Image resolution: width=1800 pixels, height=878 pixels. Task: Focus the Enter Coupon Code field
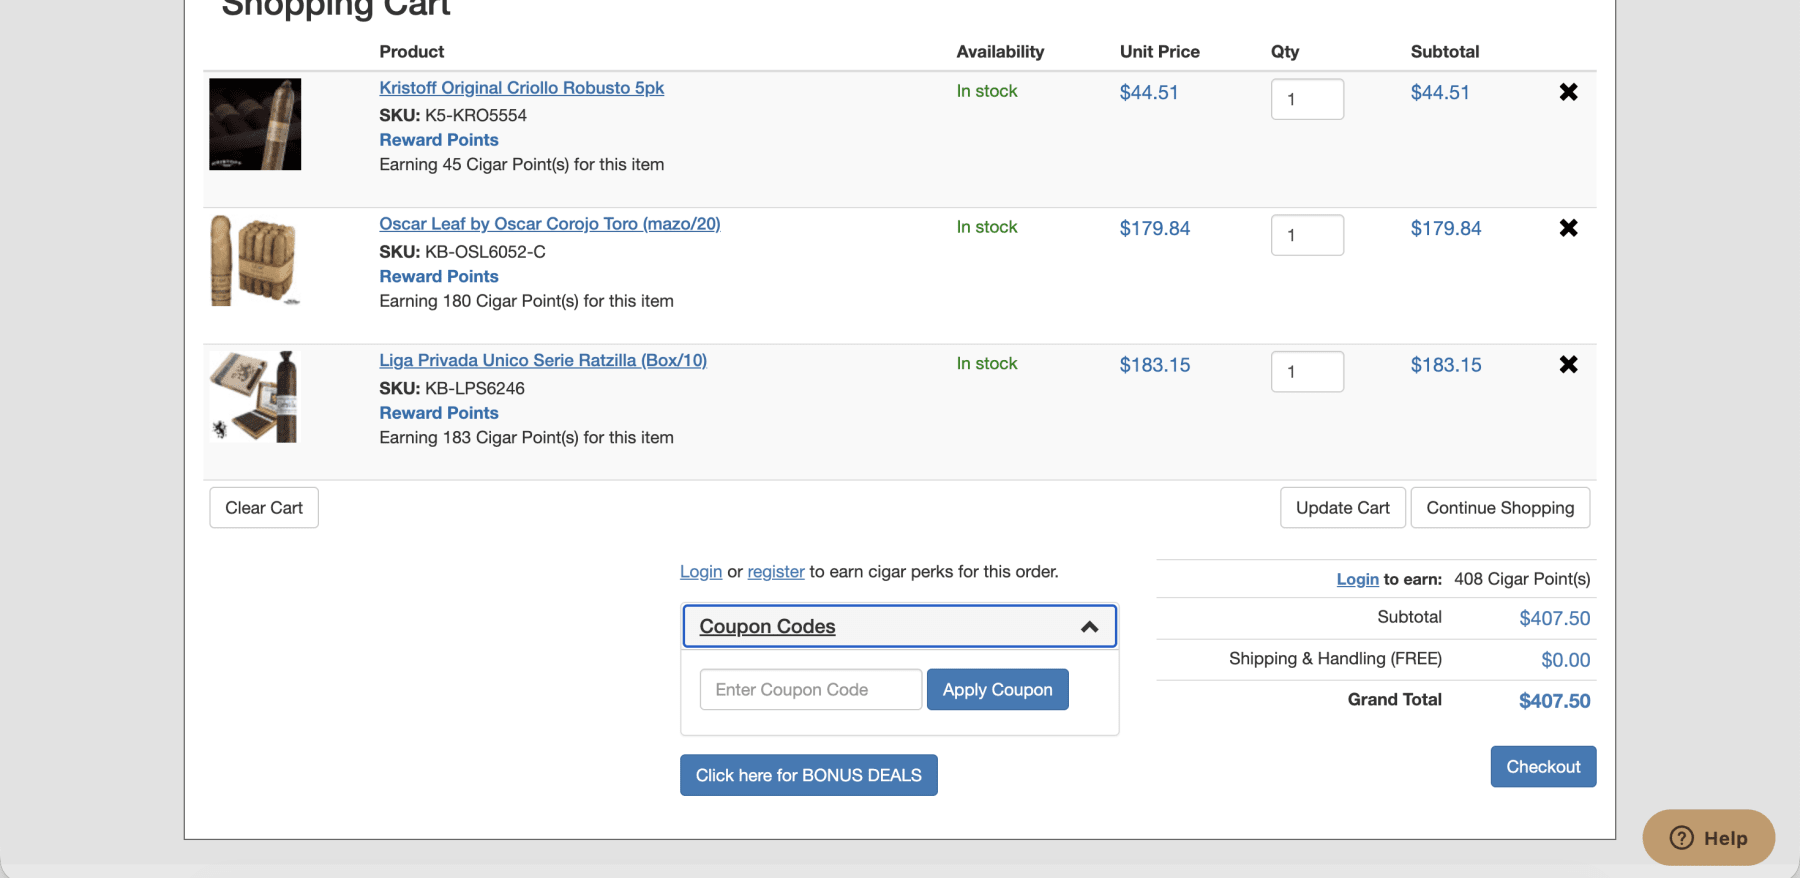(x=811, y=690)
